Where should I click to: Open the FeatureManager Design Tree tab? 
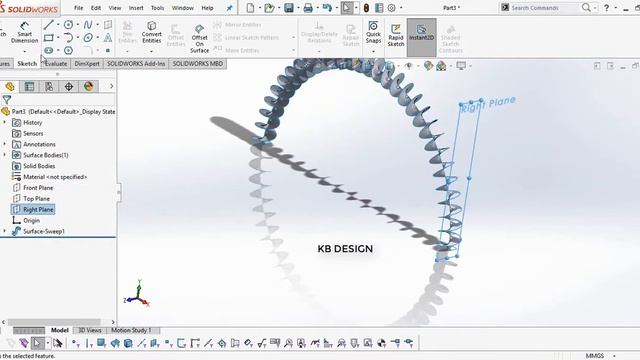(10, 86)
